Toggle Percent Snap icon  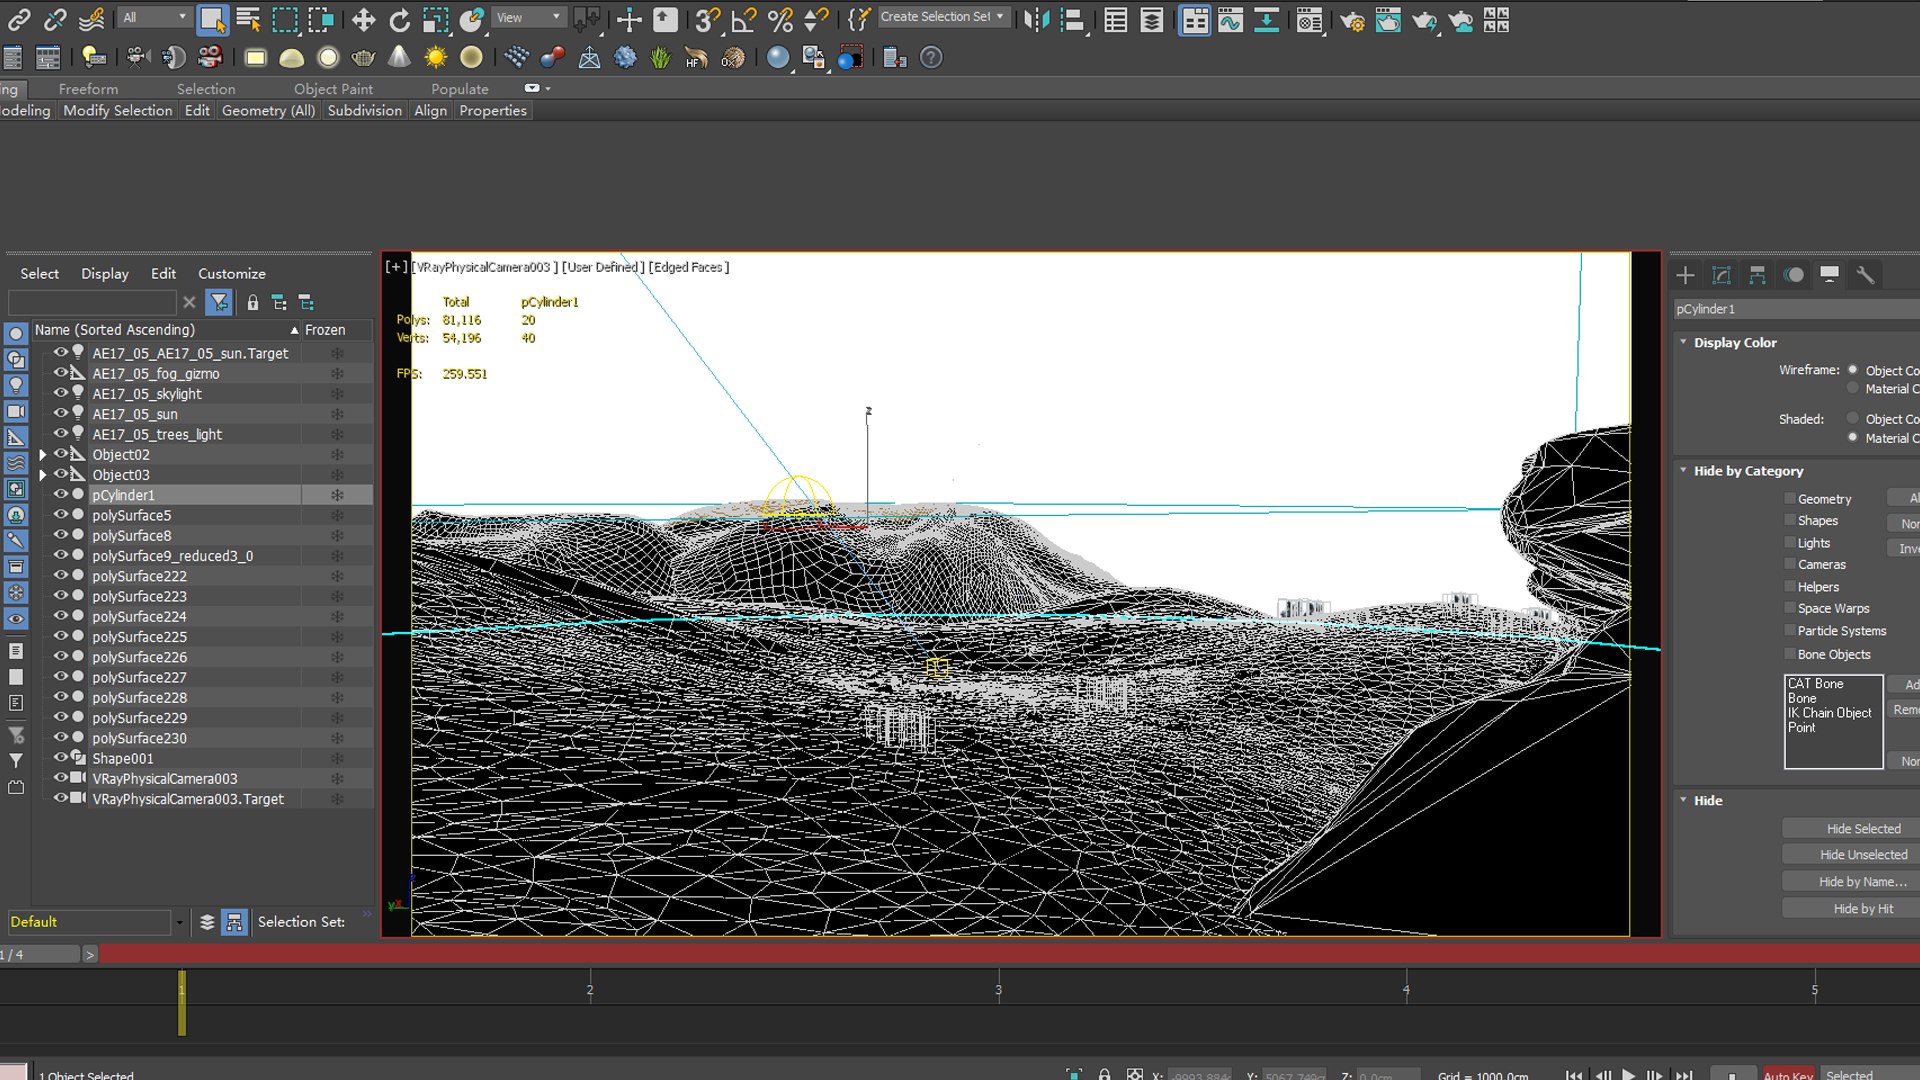(x=780, y=19)
